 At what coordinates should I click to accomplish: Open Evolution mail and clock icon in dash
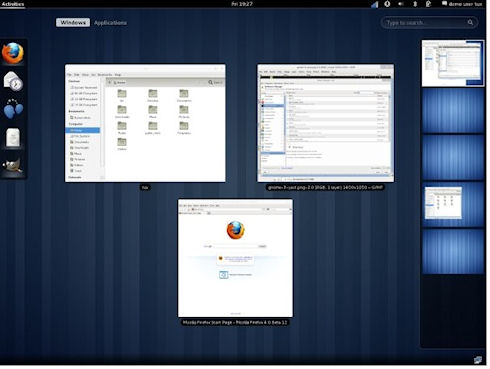tap(13, 81)
